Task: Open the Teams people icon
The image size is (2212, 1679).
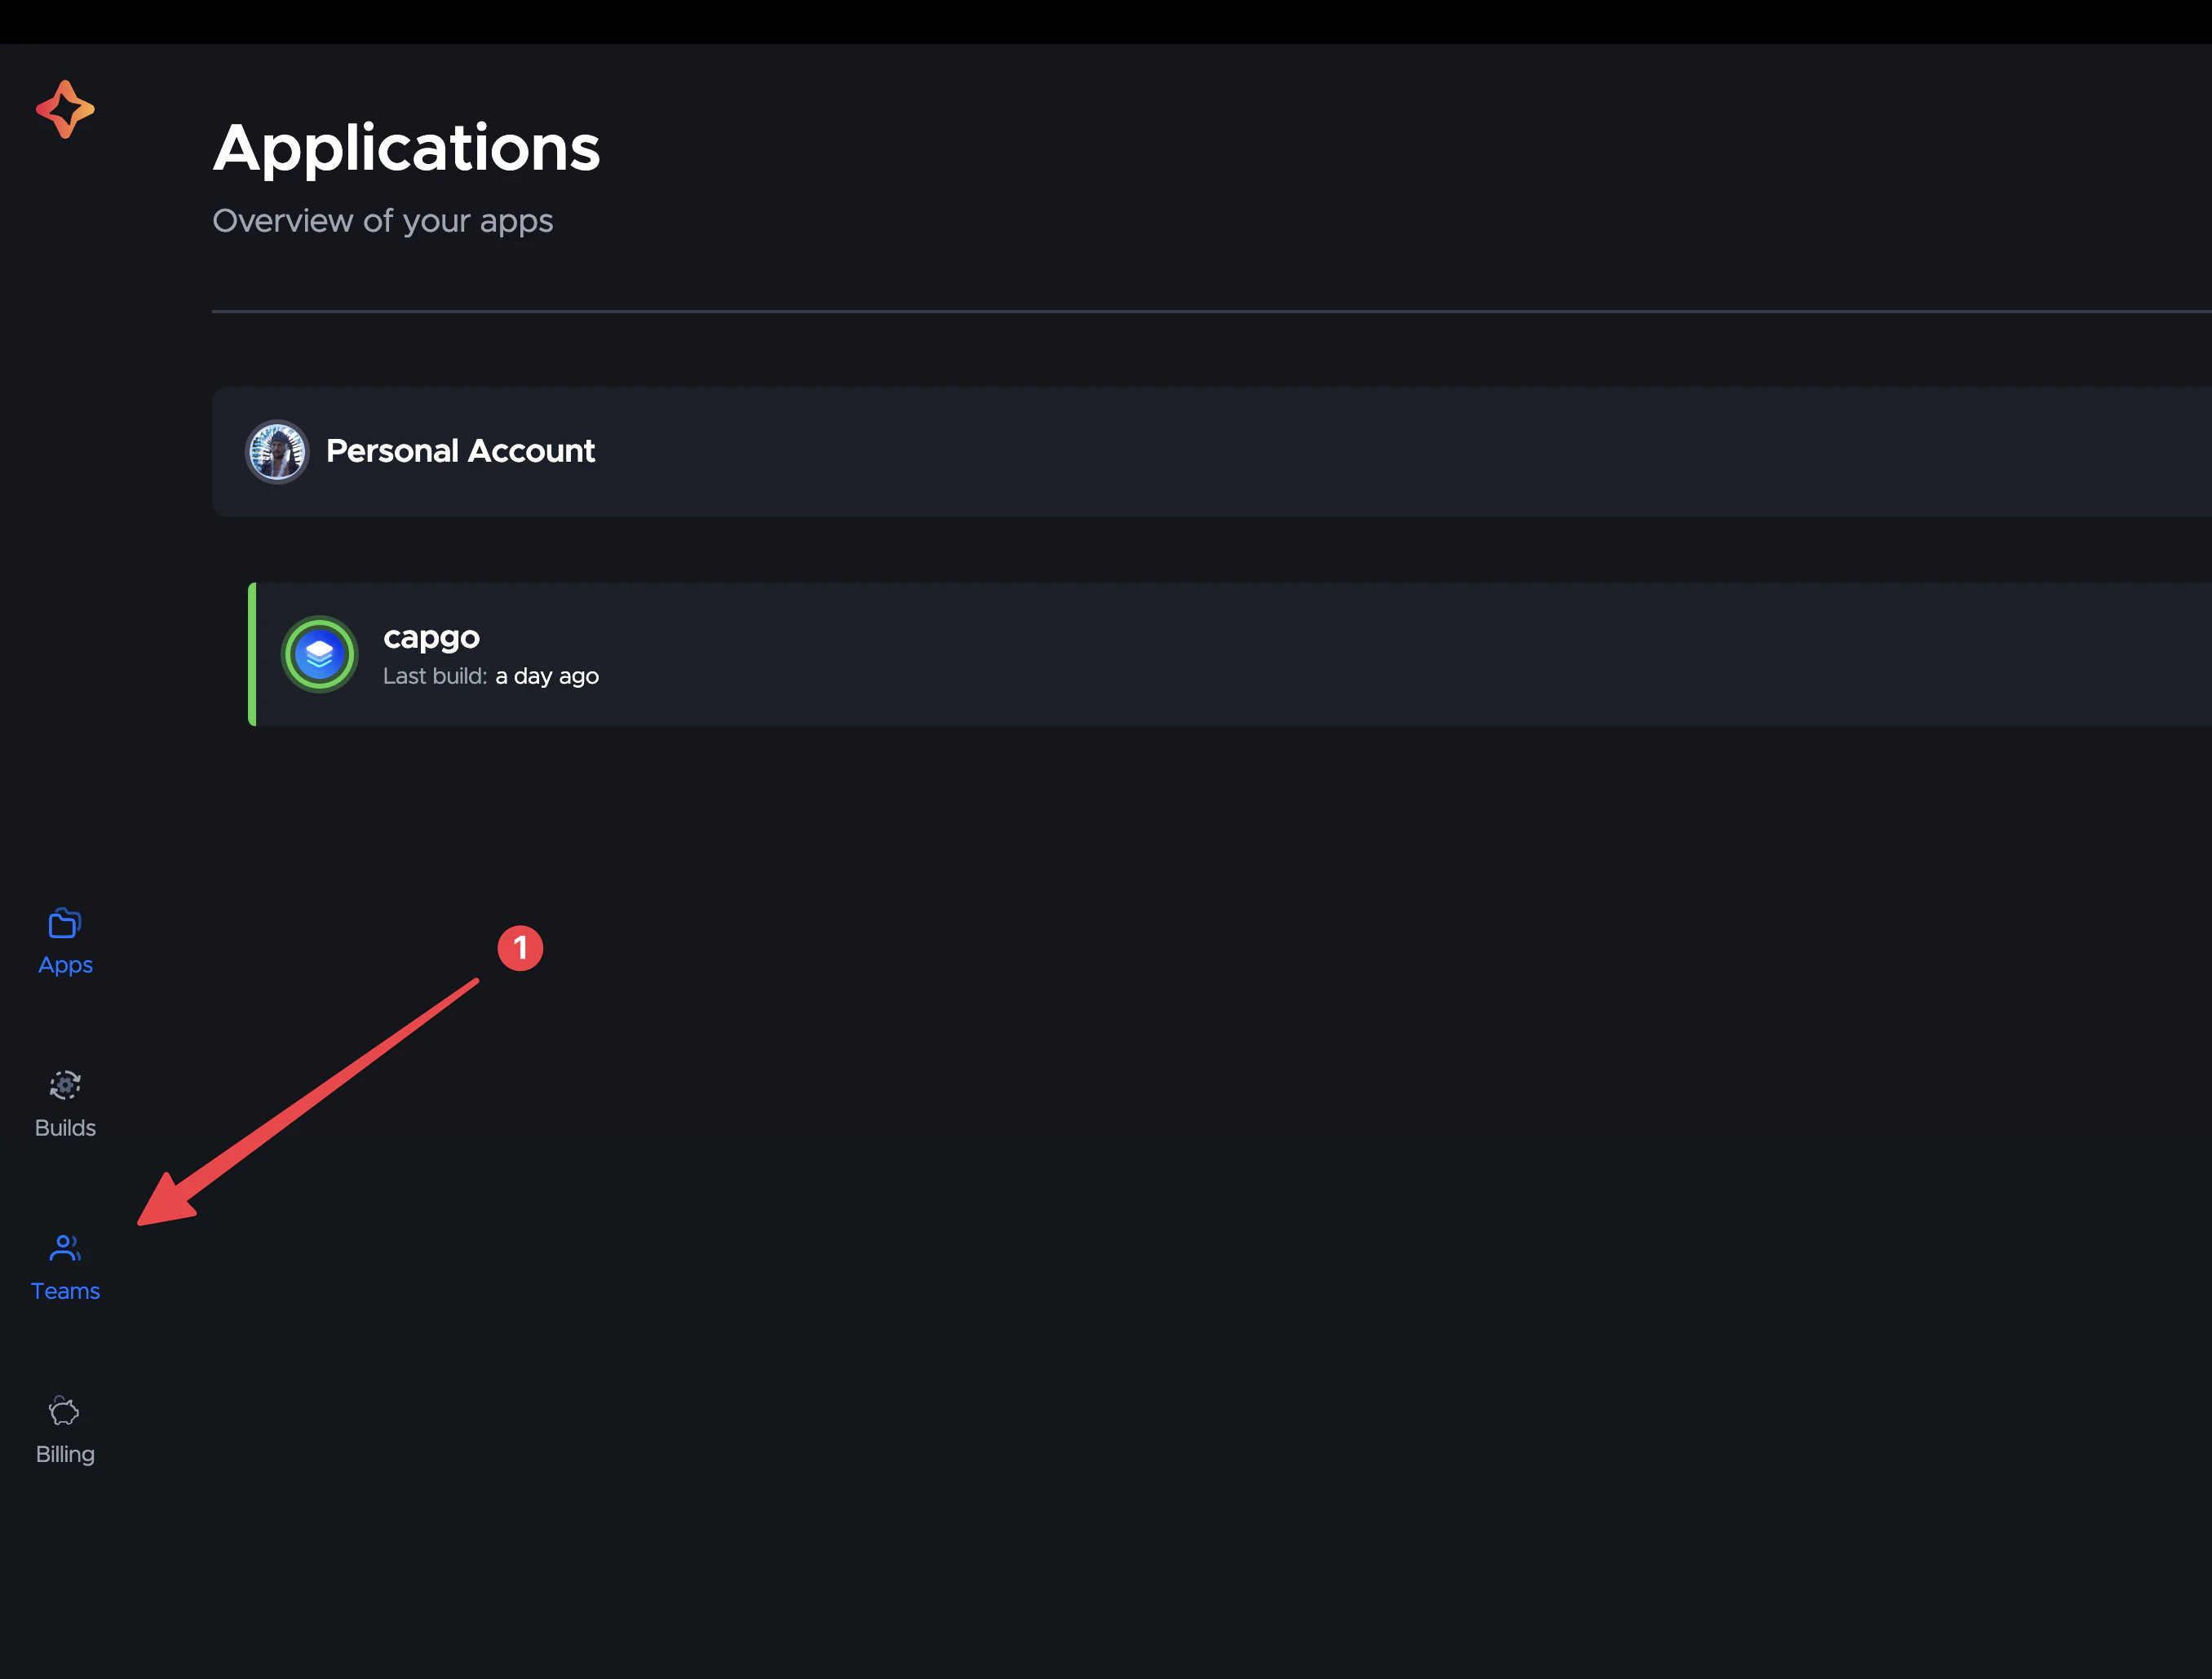Action: [65, 1247]
